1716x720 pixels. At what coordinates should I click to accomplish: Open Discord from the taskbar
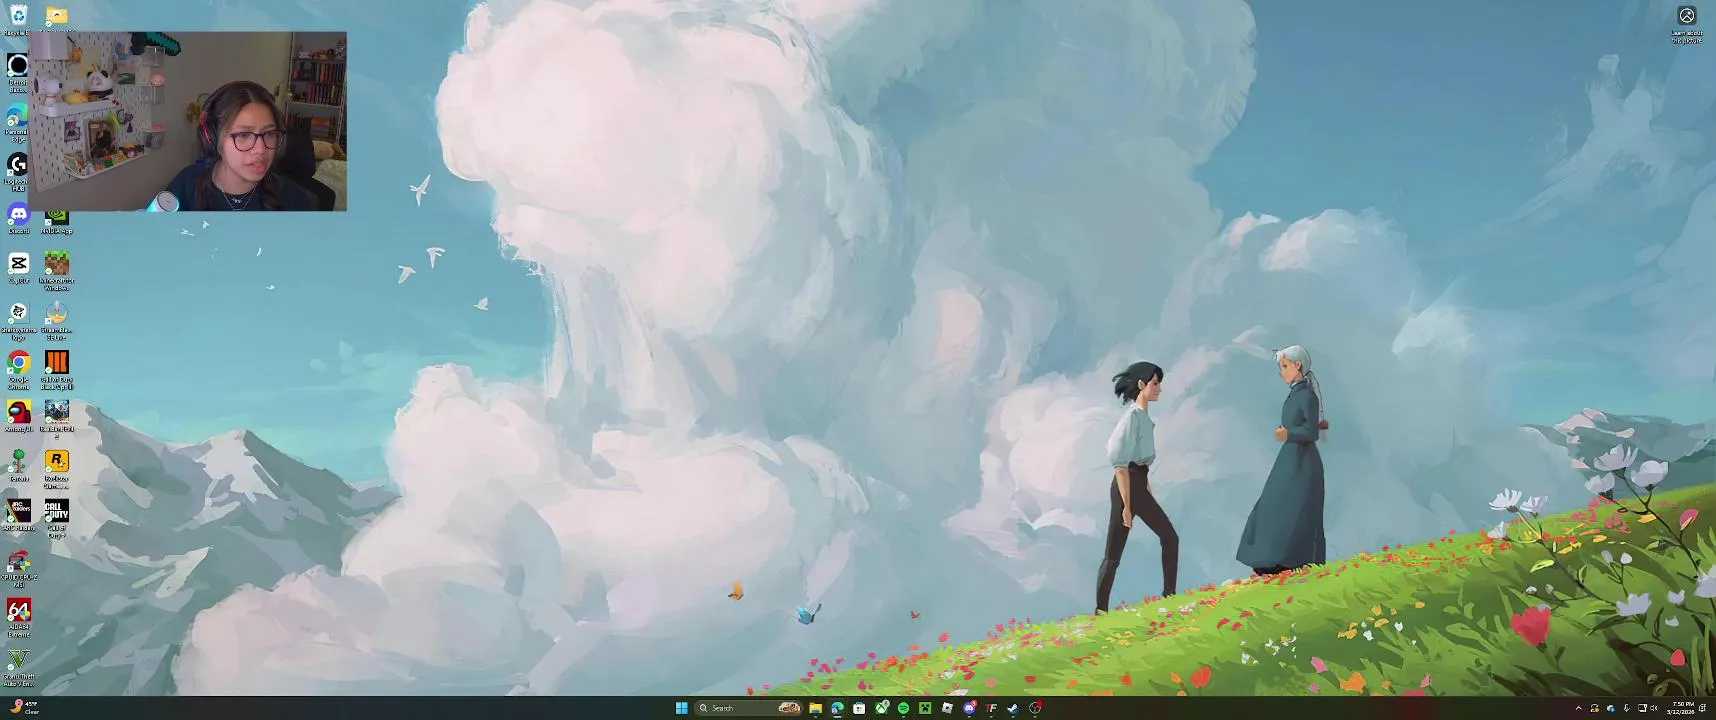pyautogui.click(x=969, y=708)
